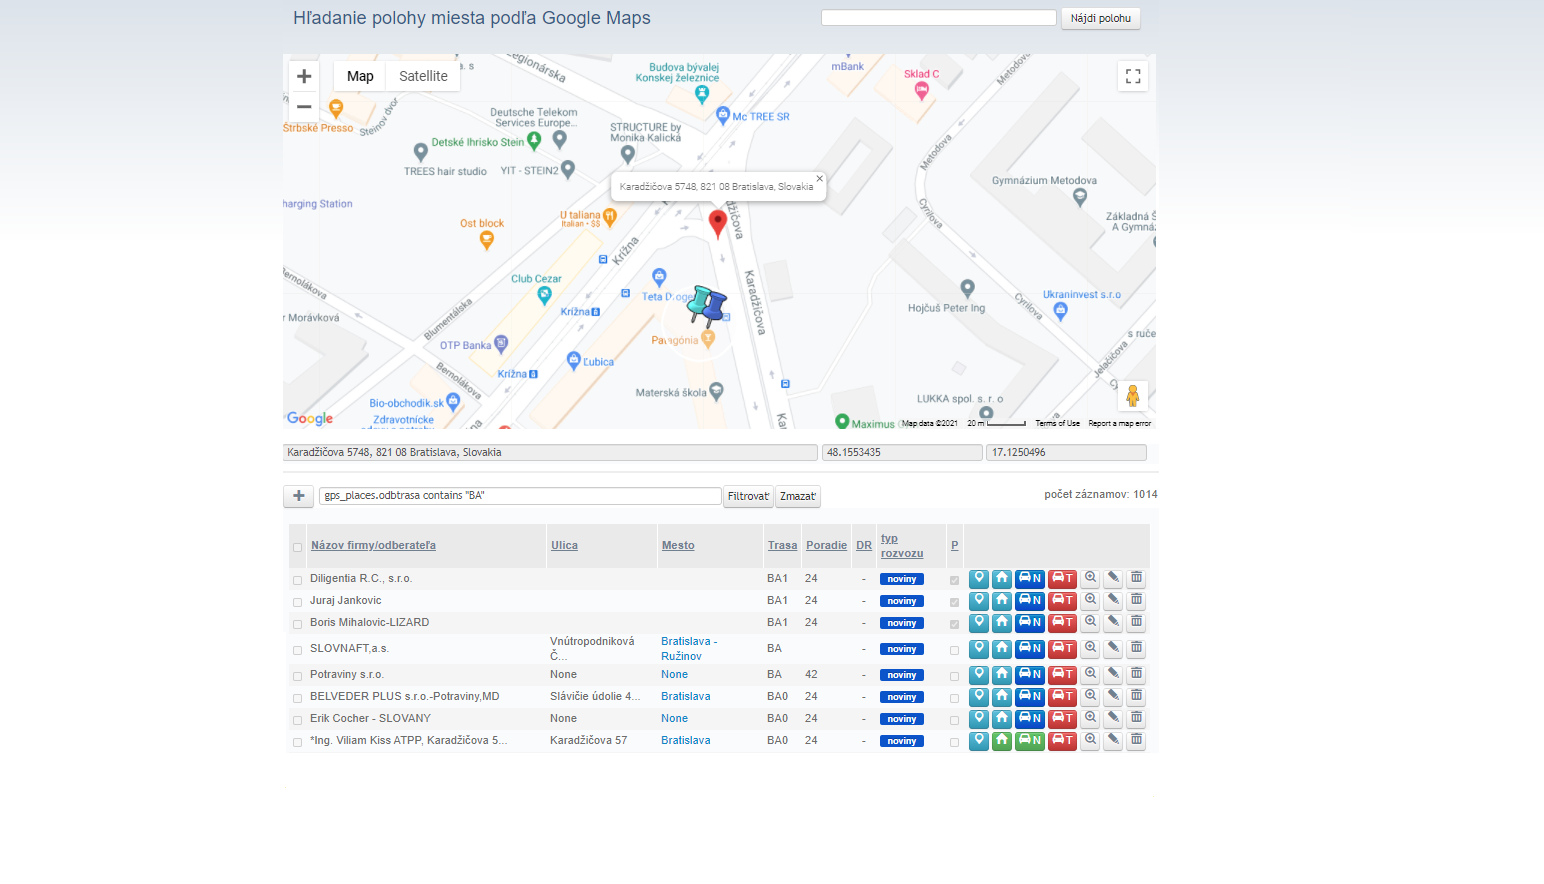Select the SLOVNAFT,a.s. row checkbox
The height and width of the screenshot is (884, 1544).
[x=297, y=650]
